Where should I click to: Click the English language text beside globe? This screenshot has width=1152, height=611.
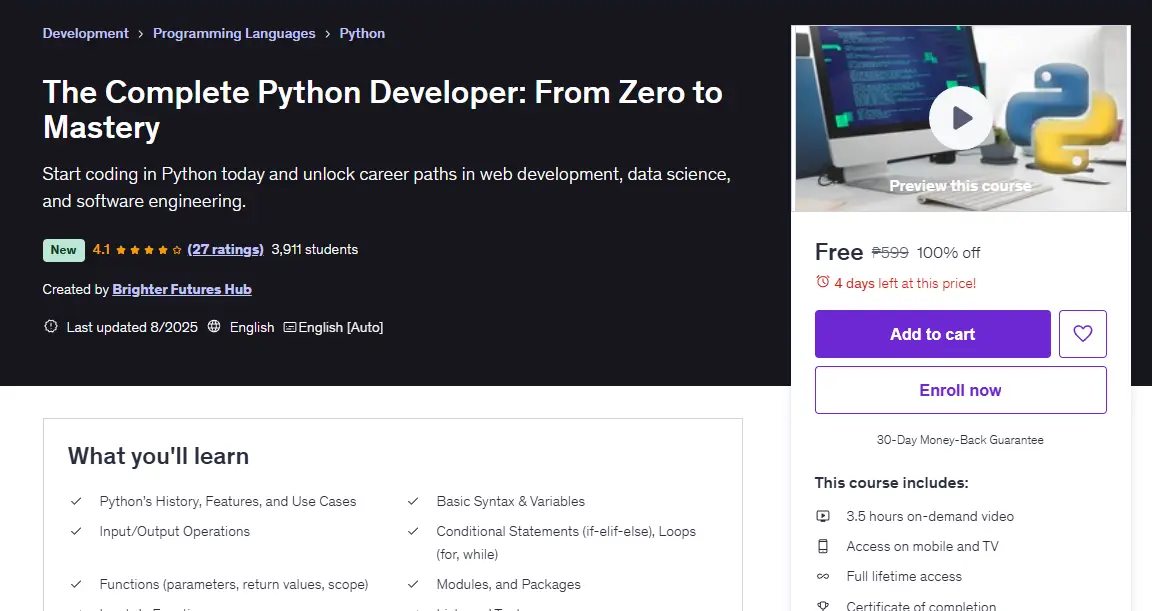click(252, 328)
